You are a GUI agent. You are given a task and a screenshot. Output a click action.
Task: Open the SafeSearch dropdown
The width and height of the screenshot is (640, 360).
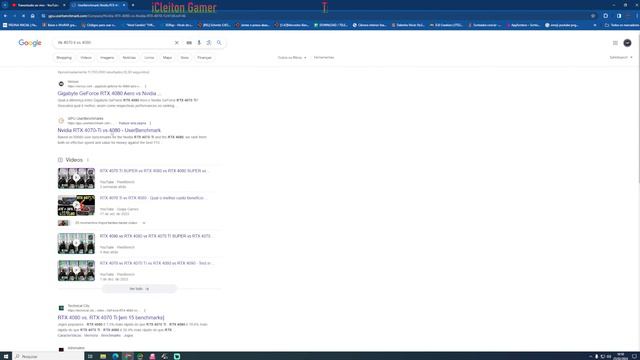(x=621, y=58)
